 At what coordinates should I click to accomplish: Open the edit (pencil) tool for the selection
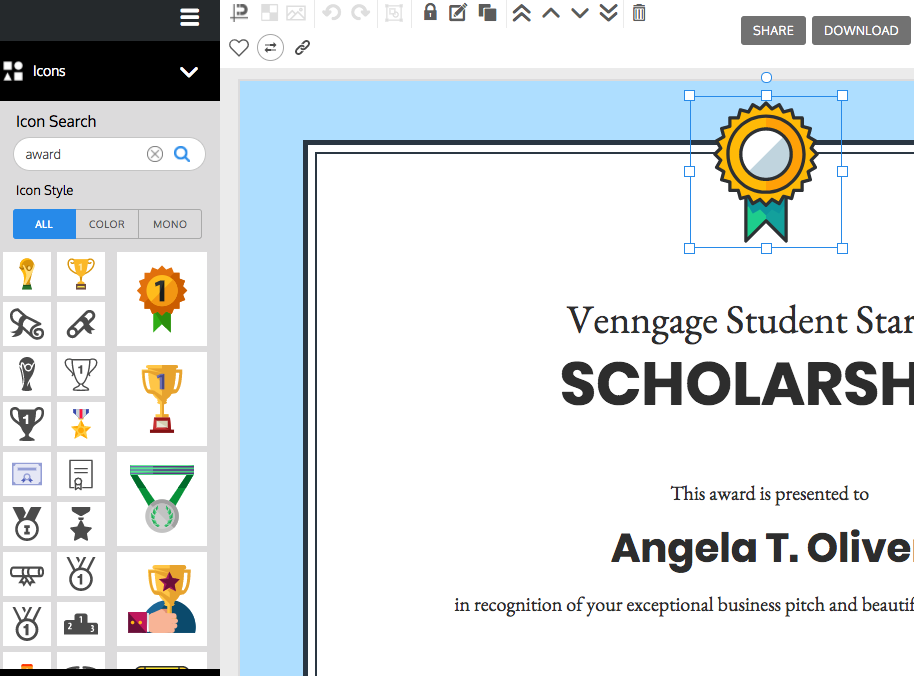click(x=458, y=13)
